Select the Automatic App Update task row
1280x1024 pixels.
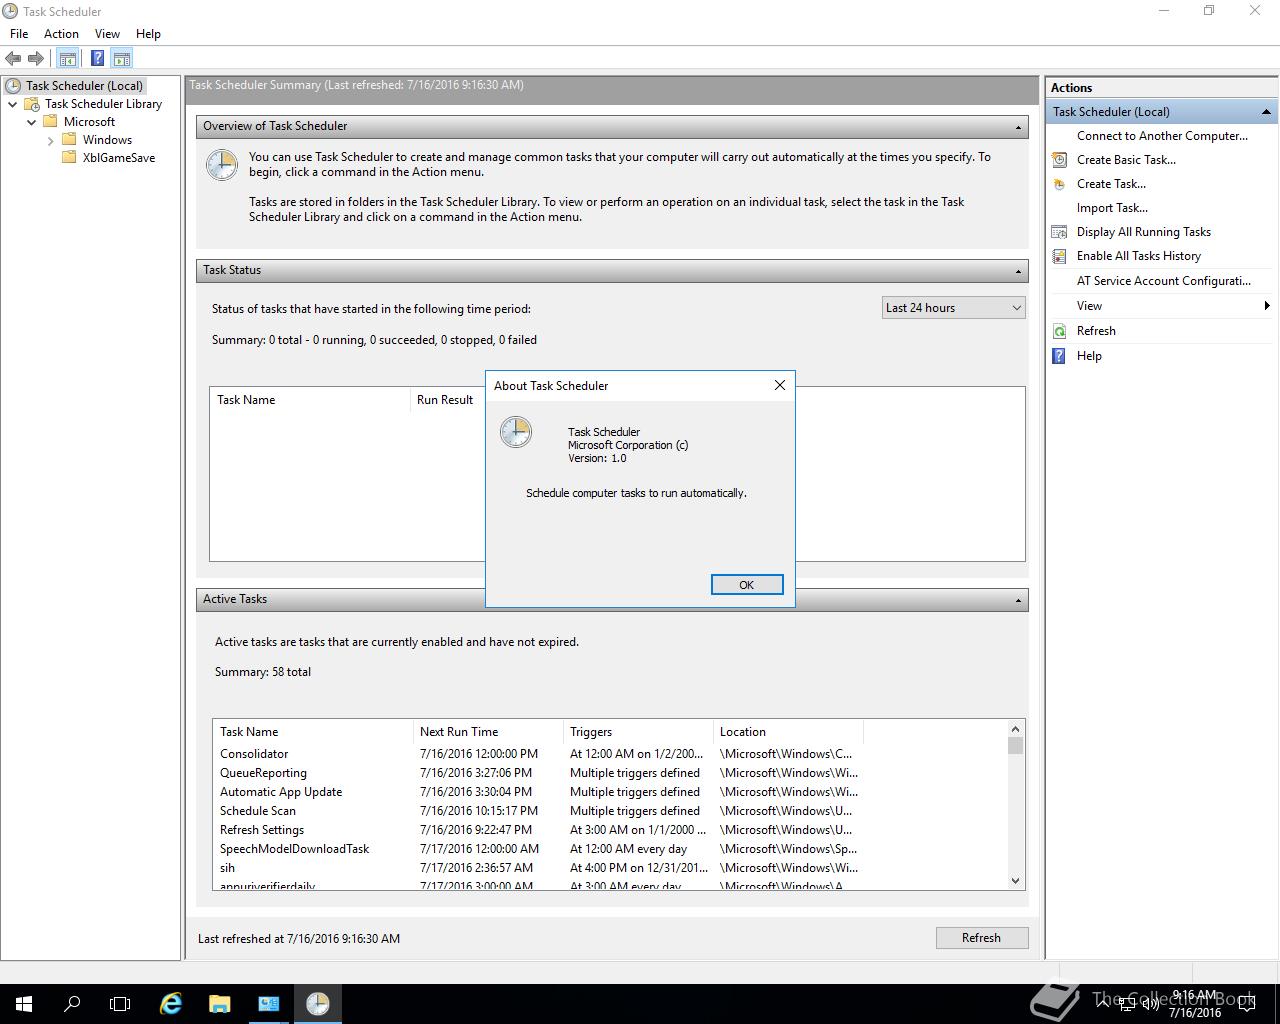coord(537,792)
